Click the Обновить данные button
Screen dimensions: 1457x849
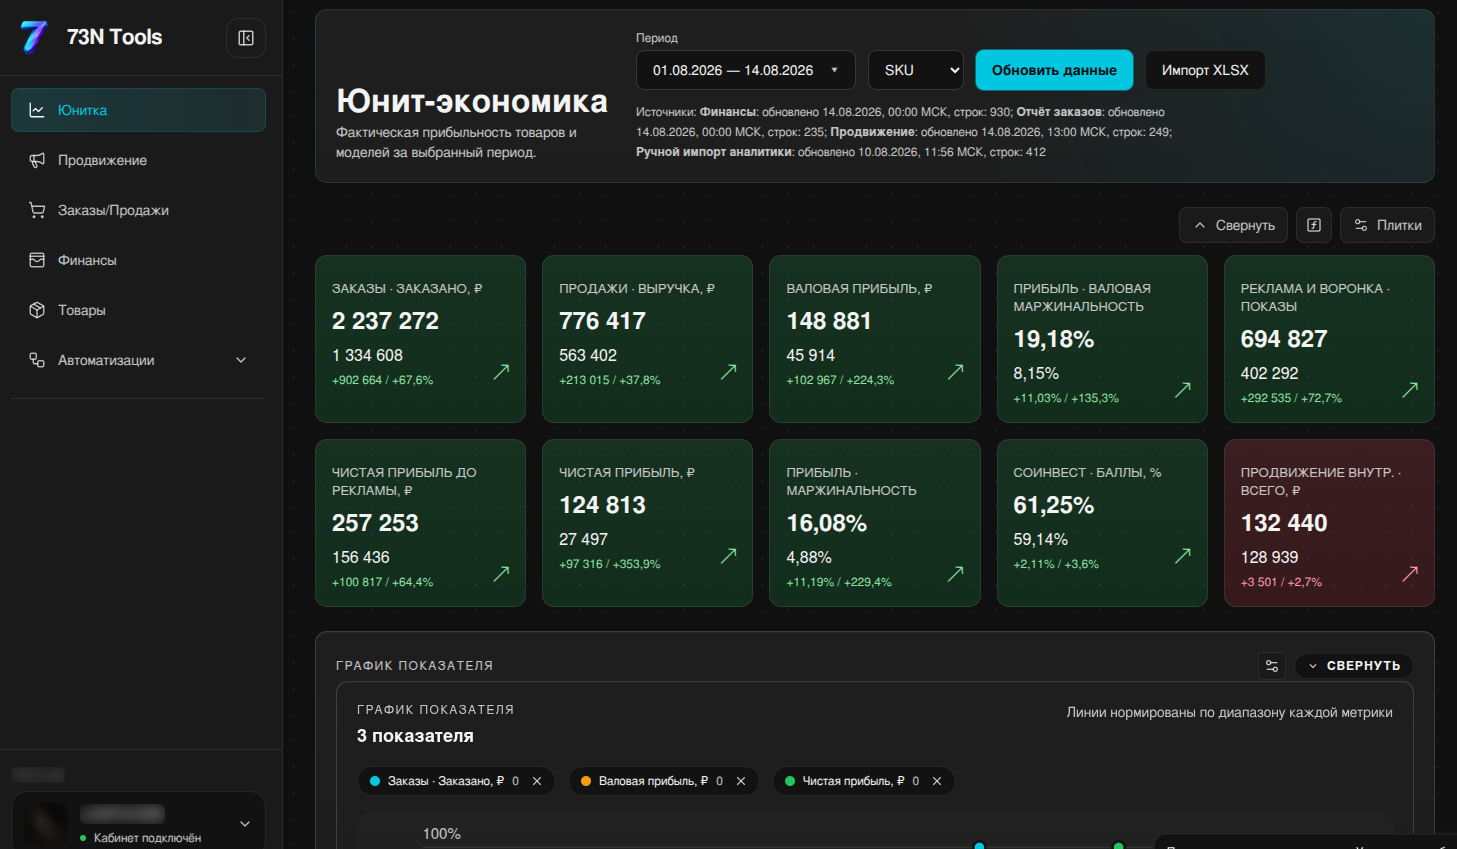click(x=1054, y=70)
